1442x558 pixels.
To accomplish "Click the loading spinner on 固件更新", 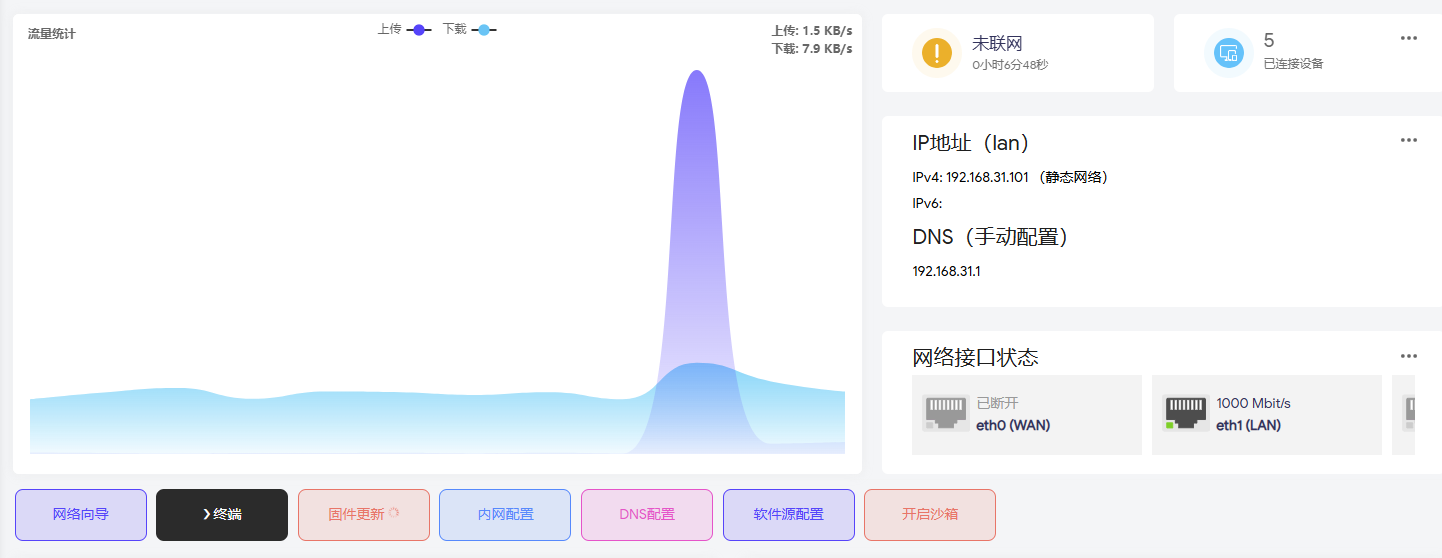I will point(394,513).
